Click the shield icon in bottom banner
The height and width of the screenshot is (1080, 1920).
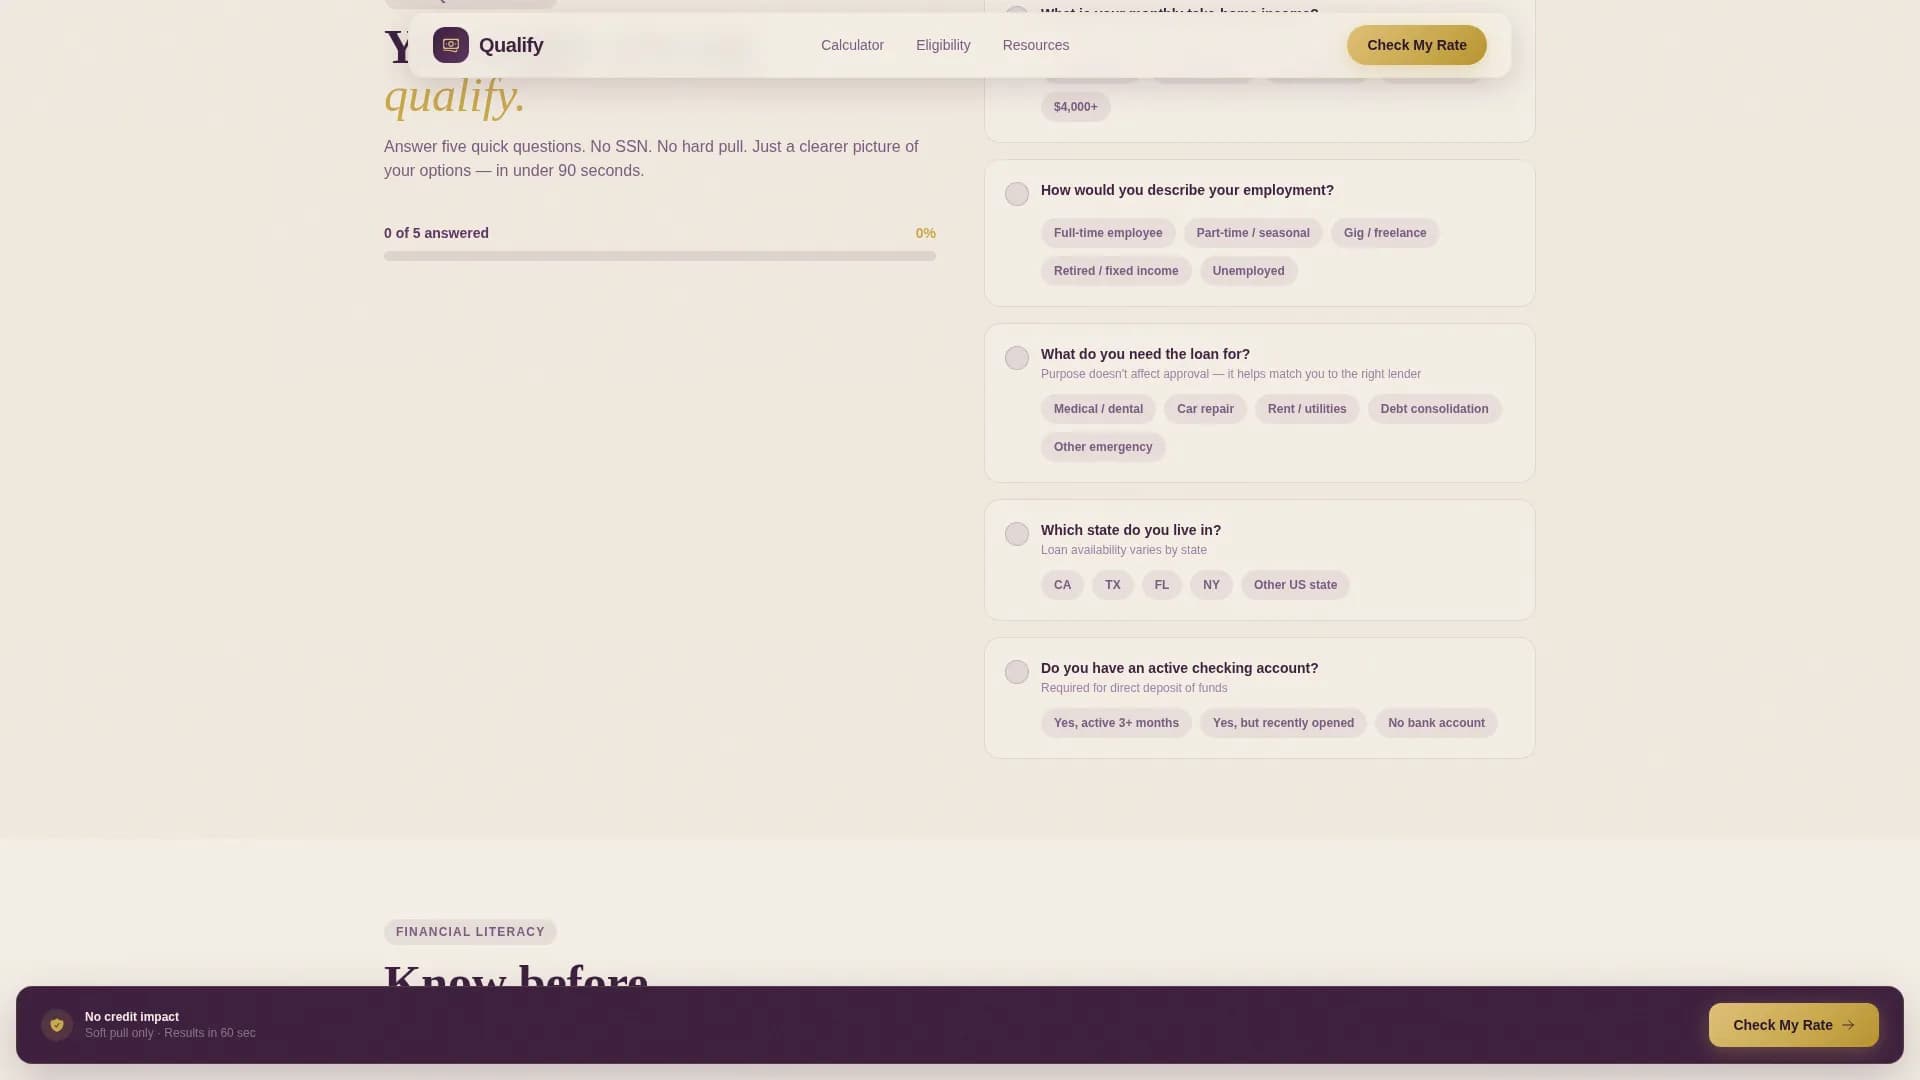click(57, 1025)
